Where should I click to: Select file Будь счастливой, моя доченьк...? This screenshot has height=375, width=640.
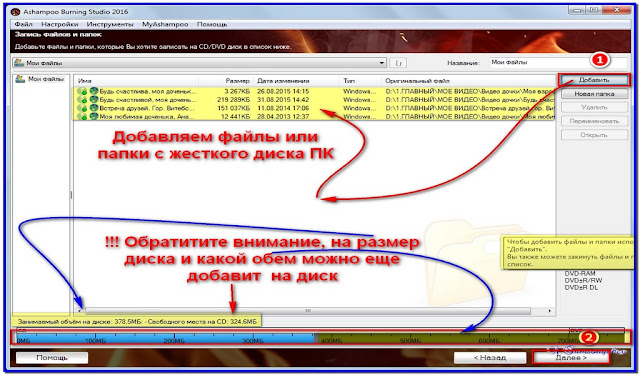click(x=148, y=100)
